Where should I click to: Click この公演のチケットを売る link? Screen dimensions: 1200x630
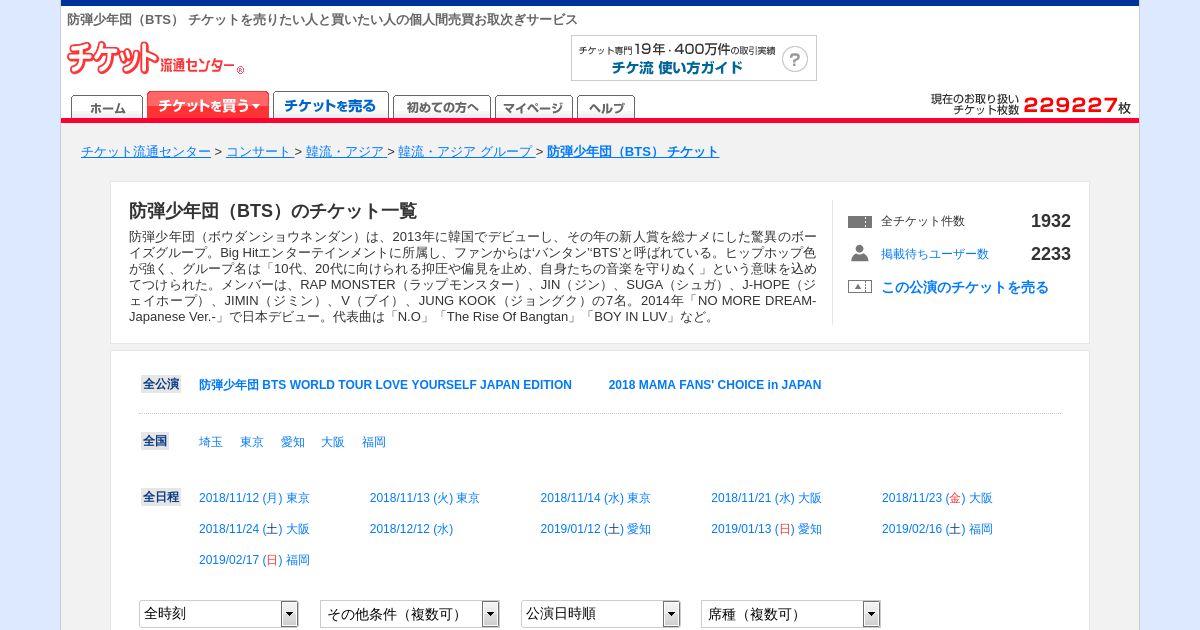point(965,287)
